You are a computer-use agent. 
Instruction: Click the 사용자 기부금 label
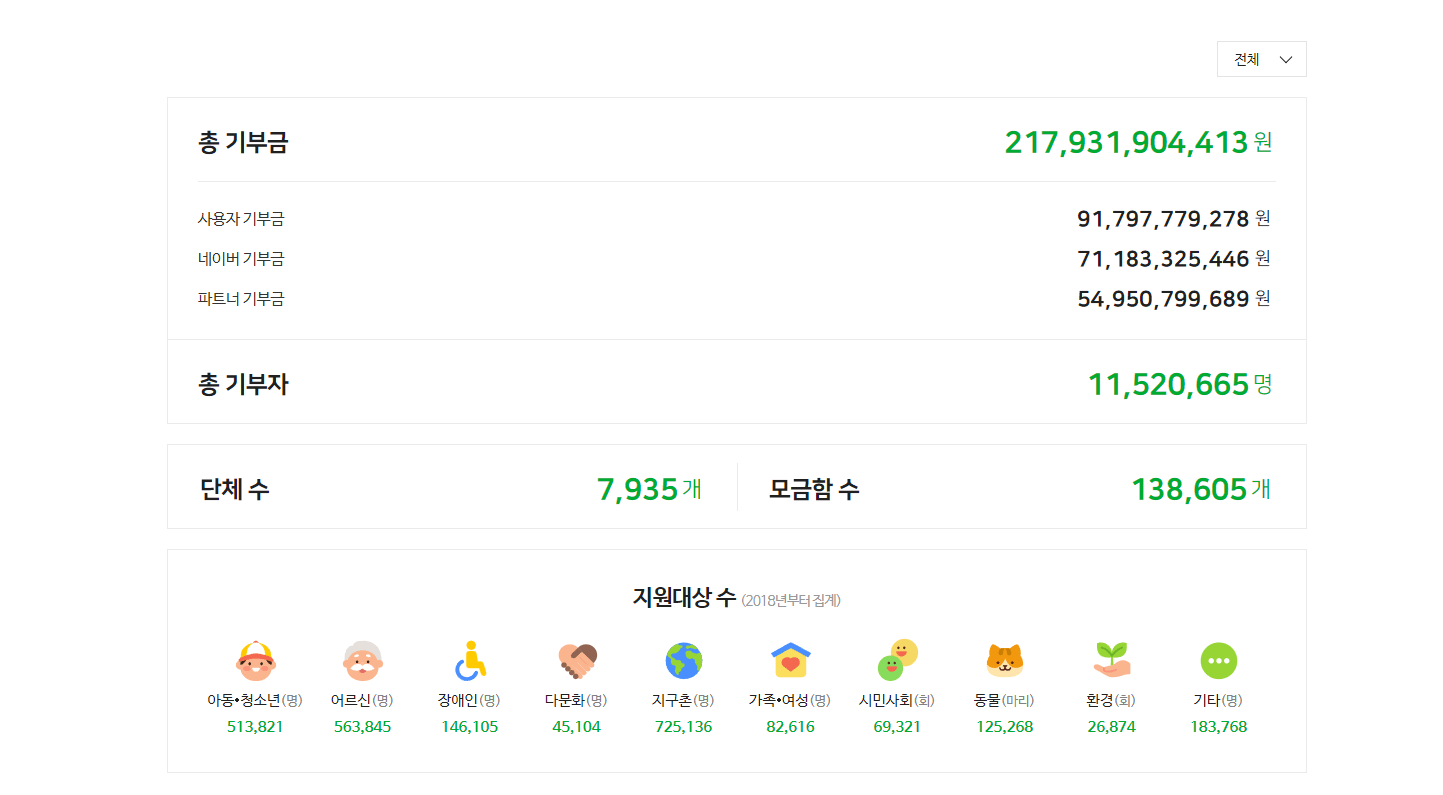pos(240,218)
